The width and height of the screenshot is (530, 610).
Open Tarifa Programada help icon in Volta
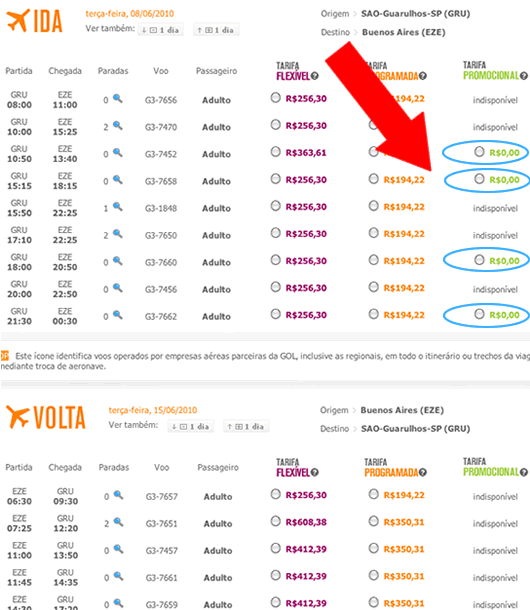(423, 472)
